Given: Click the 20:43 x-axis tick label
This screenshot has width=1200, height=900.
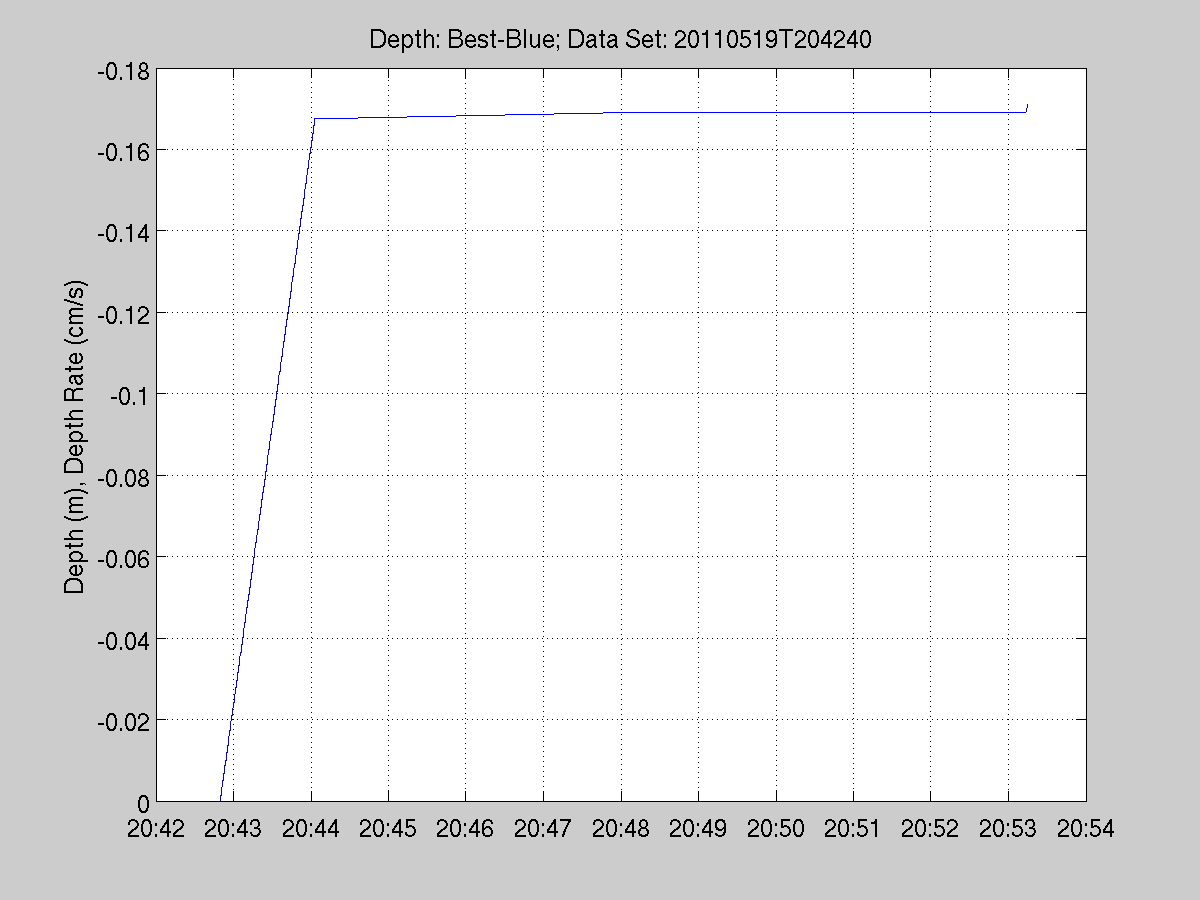Looking at the screenshot, I should tap(233, 828).
